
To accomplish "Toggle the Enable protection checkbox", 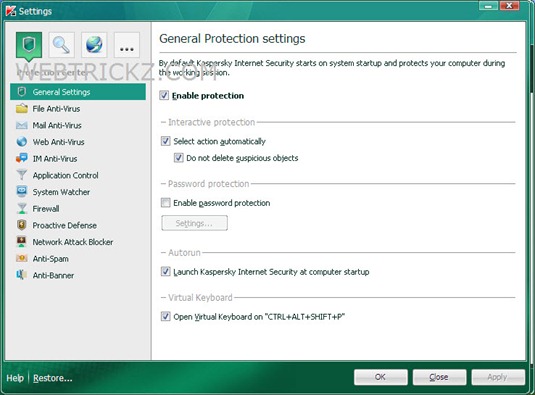I will tap(164, 96).
